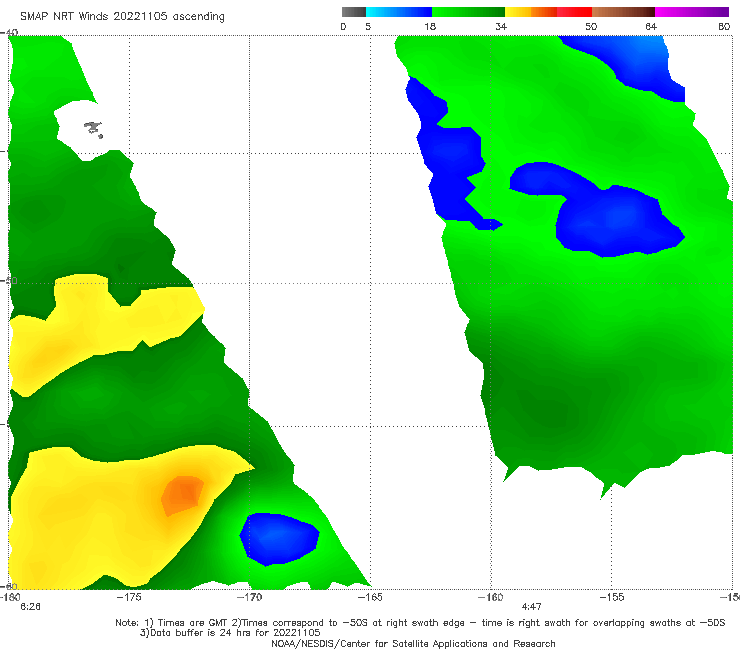The height and width of the screenshot is (650, 740).
Task: Click the color bar label "64"
Action: click(x=651, y=26)
